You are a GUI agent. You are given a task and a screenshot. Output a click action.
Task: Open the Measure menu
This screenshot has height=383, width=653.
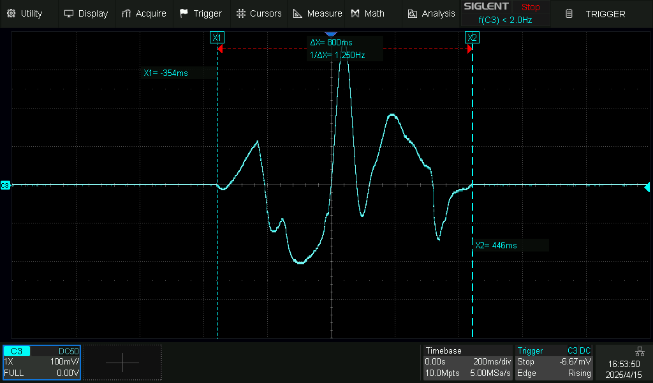(x=318, y=14)
